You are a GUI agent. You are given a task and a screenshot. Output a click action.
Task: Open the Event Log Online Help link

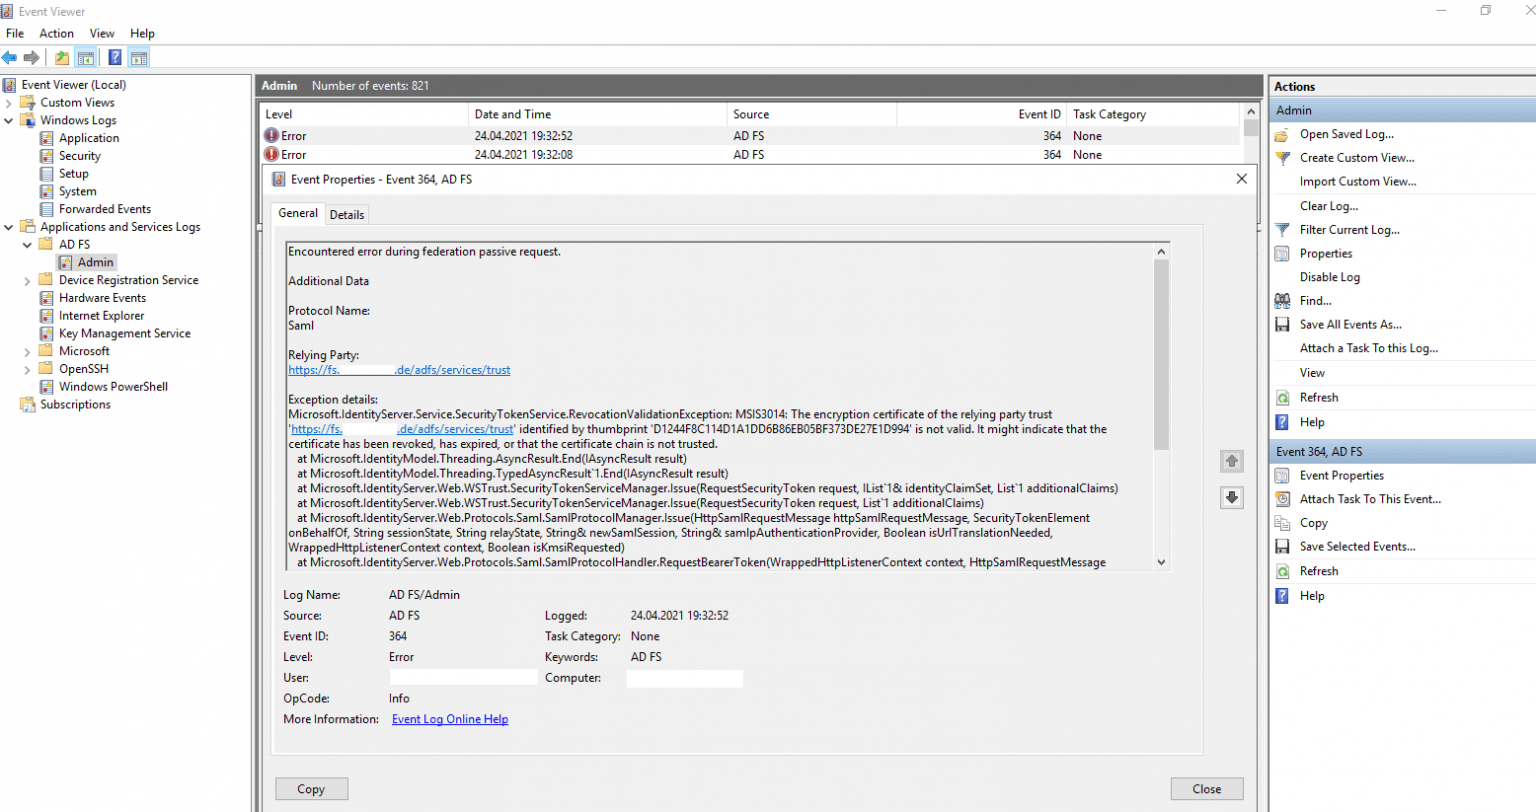point(450,718)
